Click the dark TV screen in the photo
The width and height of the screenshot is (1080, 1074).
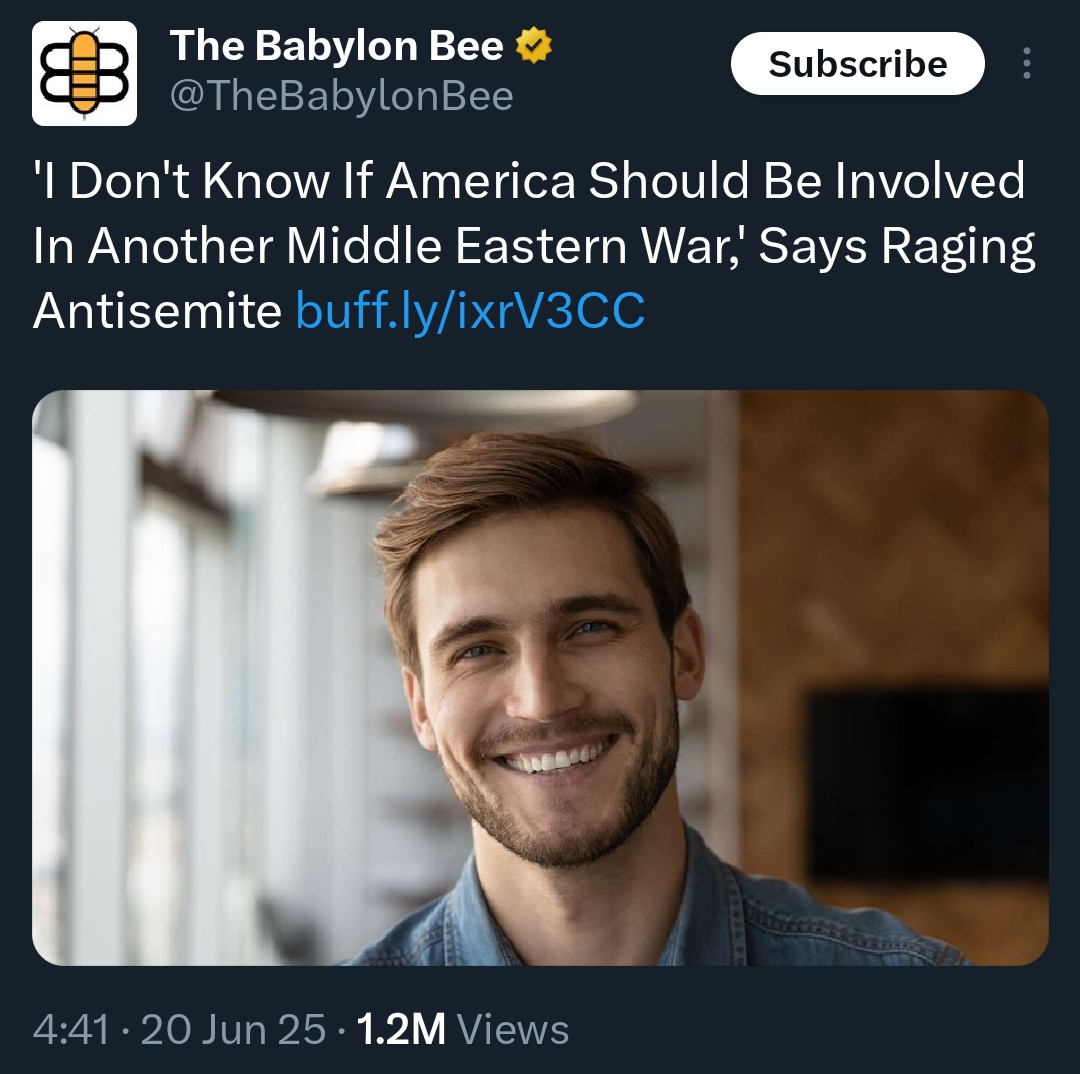[x=928, y=785]
